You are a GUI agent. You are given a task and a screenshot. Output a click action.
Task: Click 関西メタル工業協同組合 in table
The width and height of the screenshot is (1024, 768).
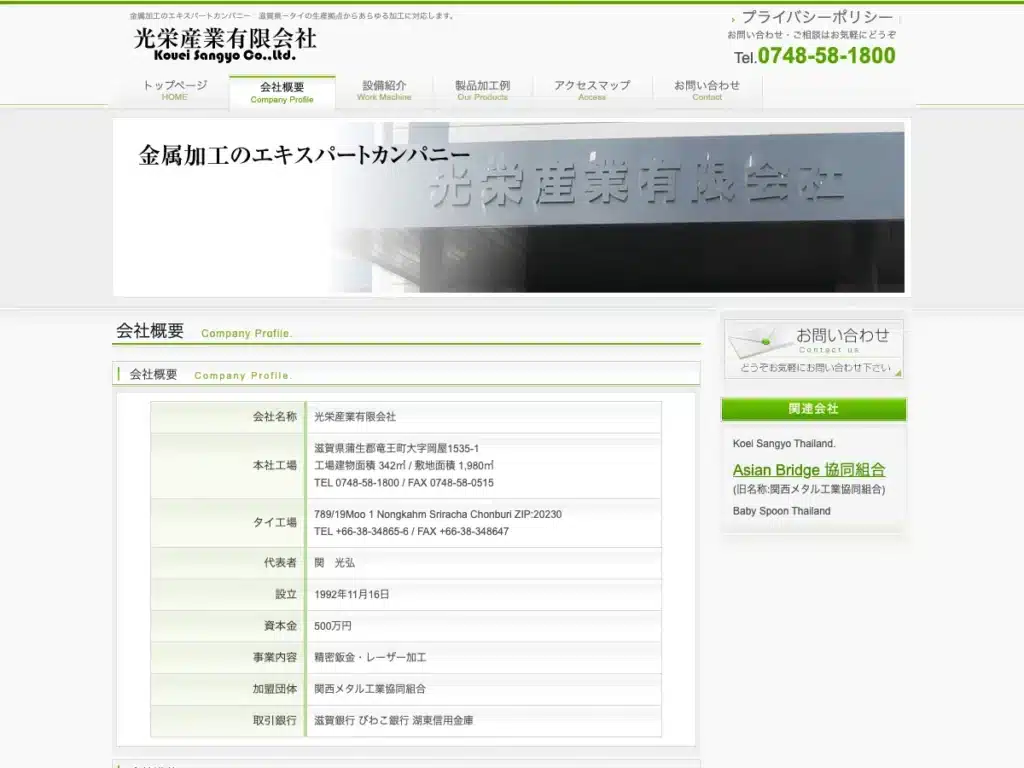[370, 689]
